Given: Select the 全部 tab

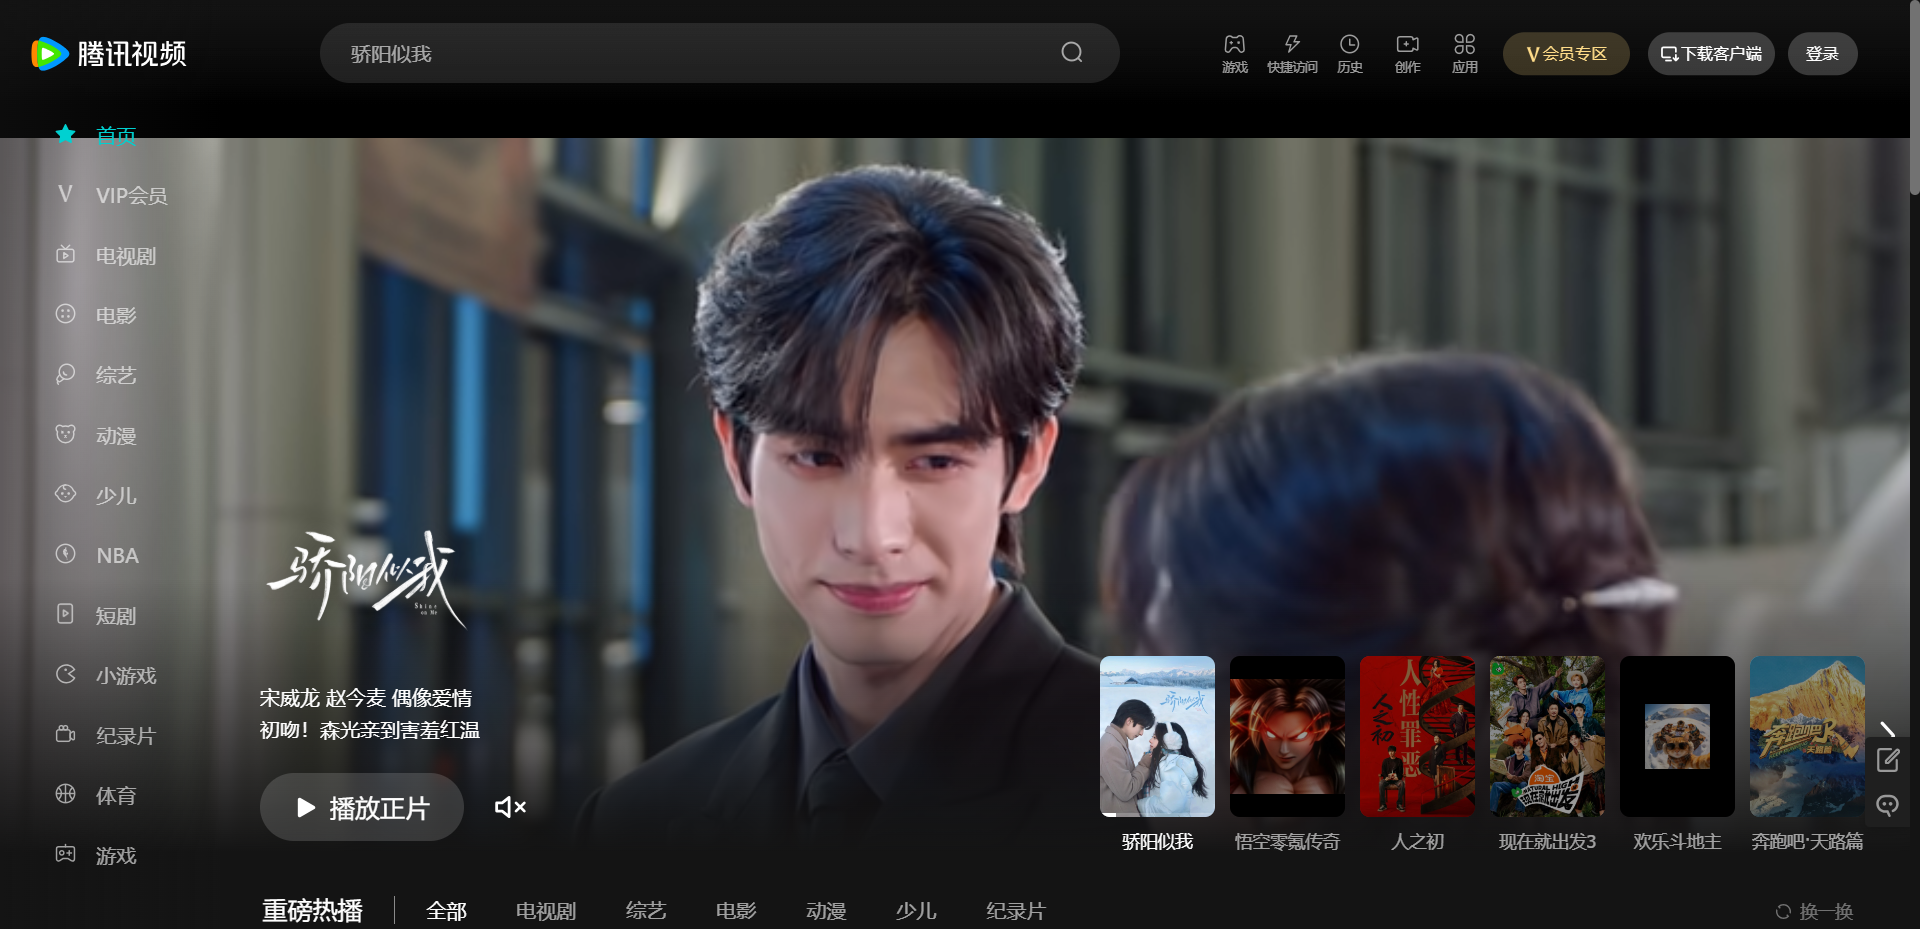Looking at the screenshot, I should pyautogui.click(x=446, y=911).
